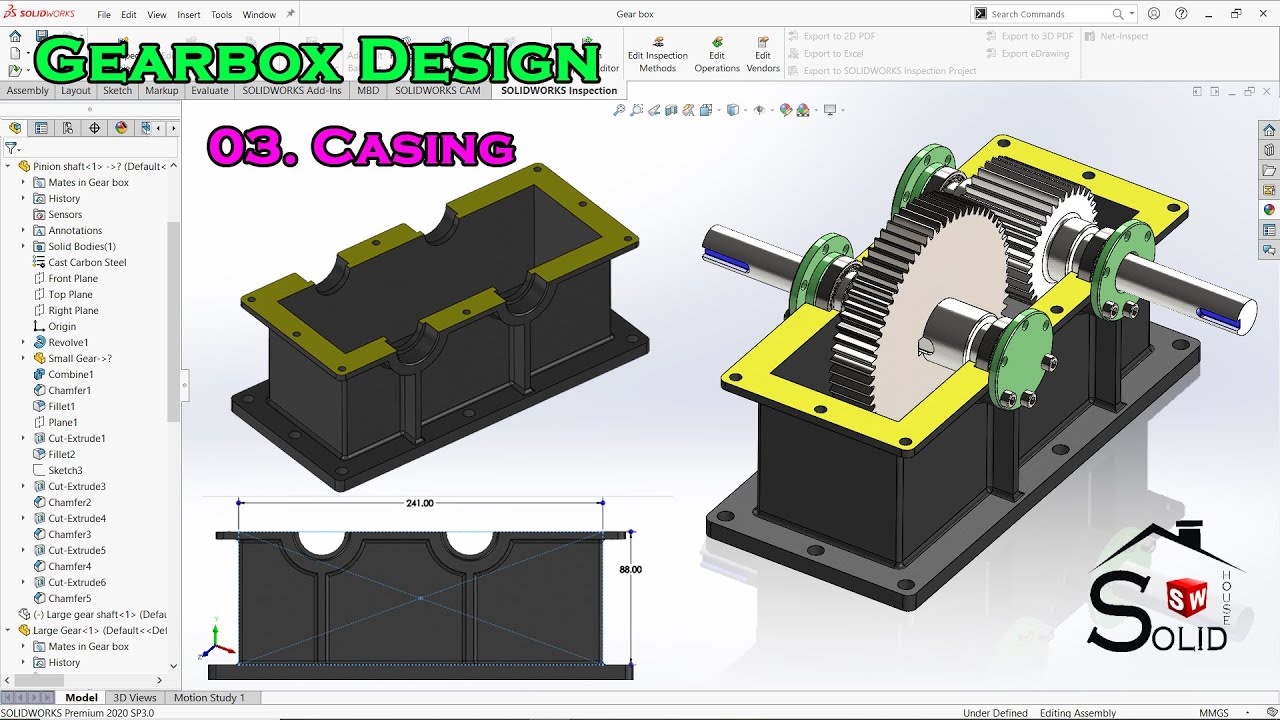Click the MMGS unit system in status bar
Image resolution: width=1280 pixels, height=720 pixels.
[x=1214, y=713]
